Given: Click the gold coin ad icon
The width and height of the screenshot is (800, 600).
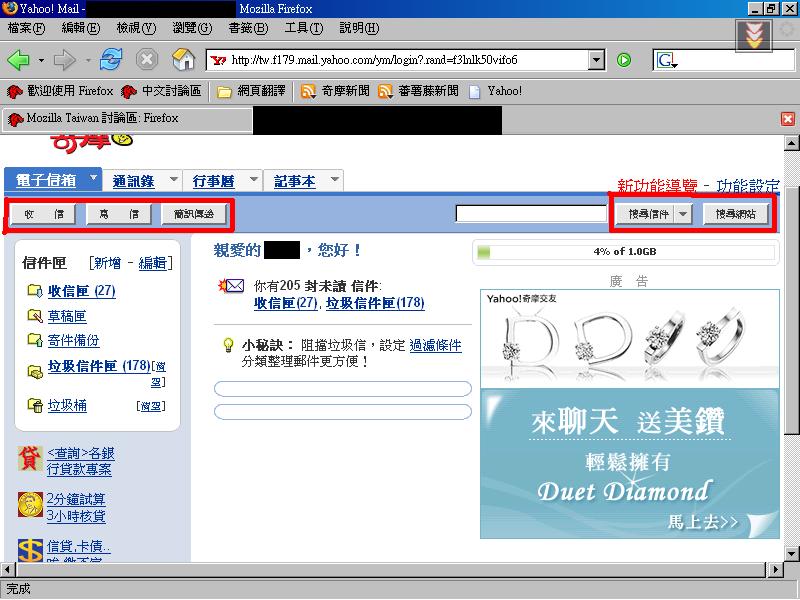Looking at the screenshot, I should pyautogui.click(x=30, y=505).
